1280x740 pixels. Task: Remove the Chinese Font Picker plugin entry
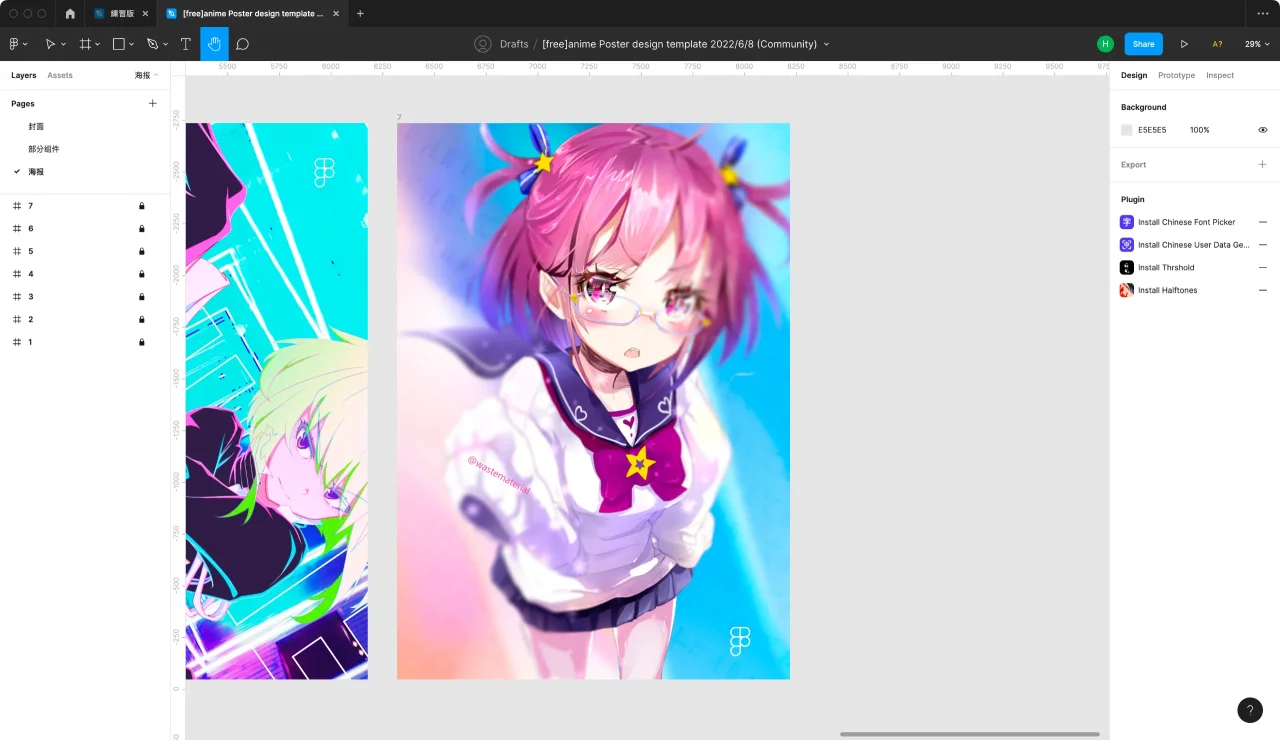(x=1262, y=222)
